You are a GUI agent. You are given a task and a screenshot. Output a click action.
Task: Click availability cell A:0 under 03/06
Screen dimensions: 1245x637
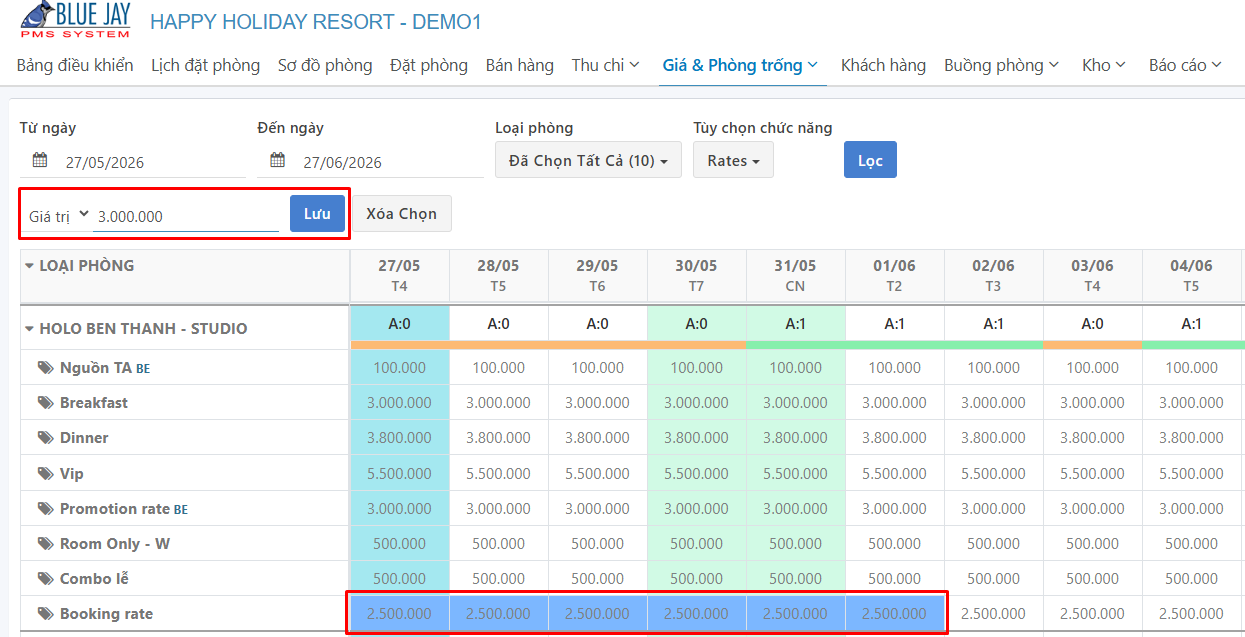pos(1092,324)
